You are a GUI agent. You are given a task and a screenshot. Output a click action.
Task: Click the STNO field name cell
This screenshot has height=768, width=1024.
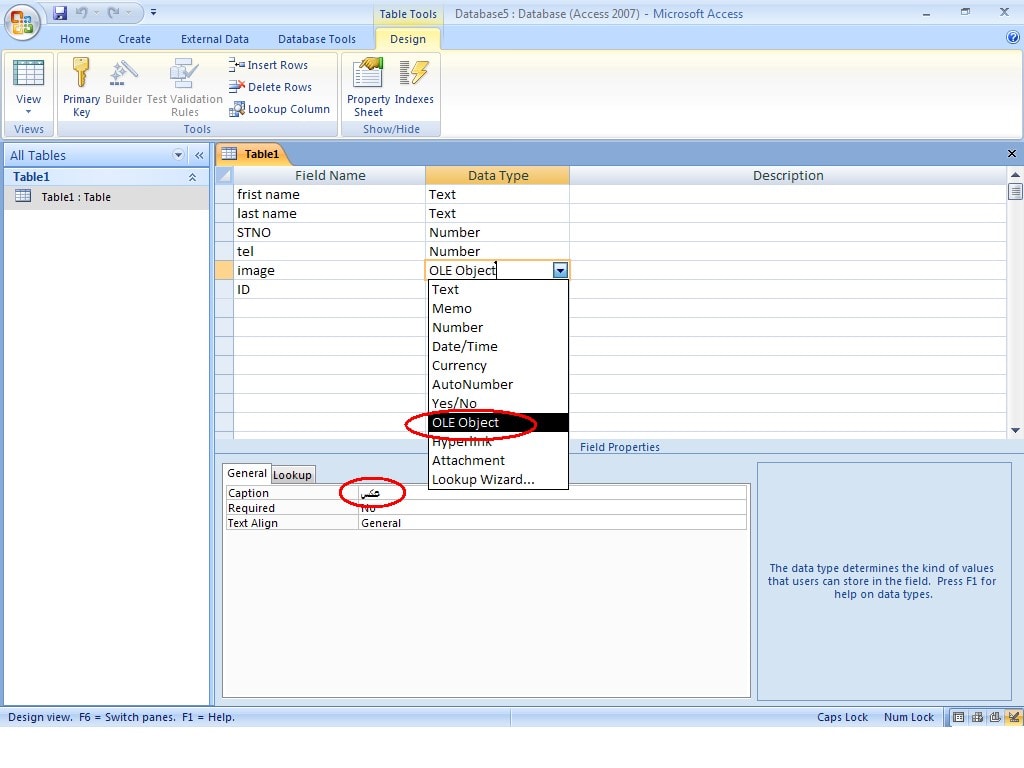click(329, 232)
